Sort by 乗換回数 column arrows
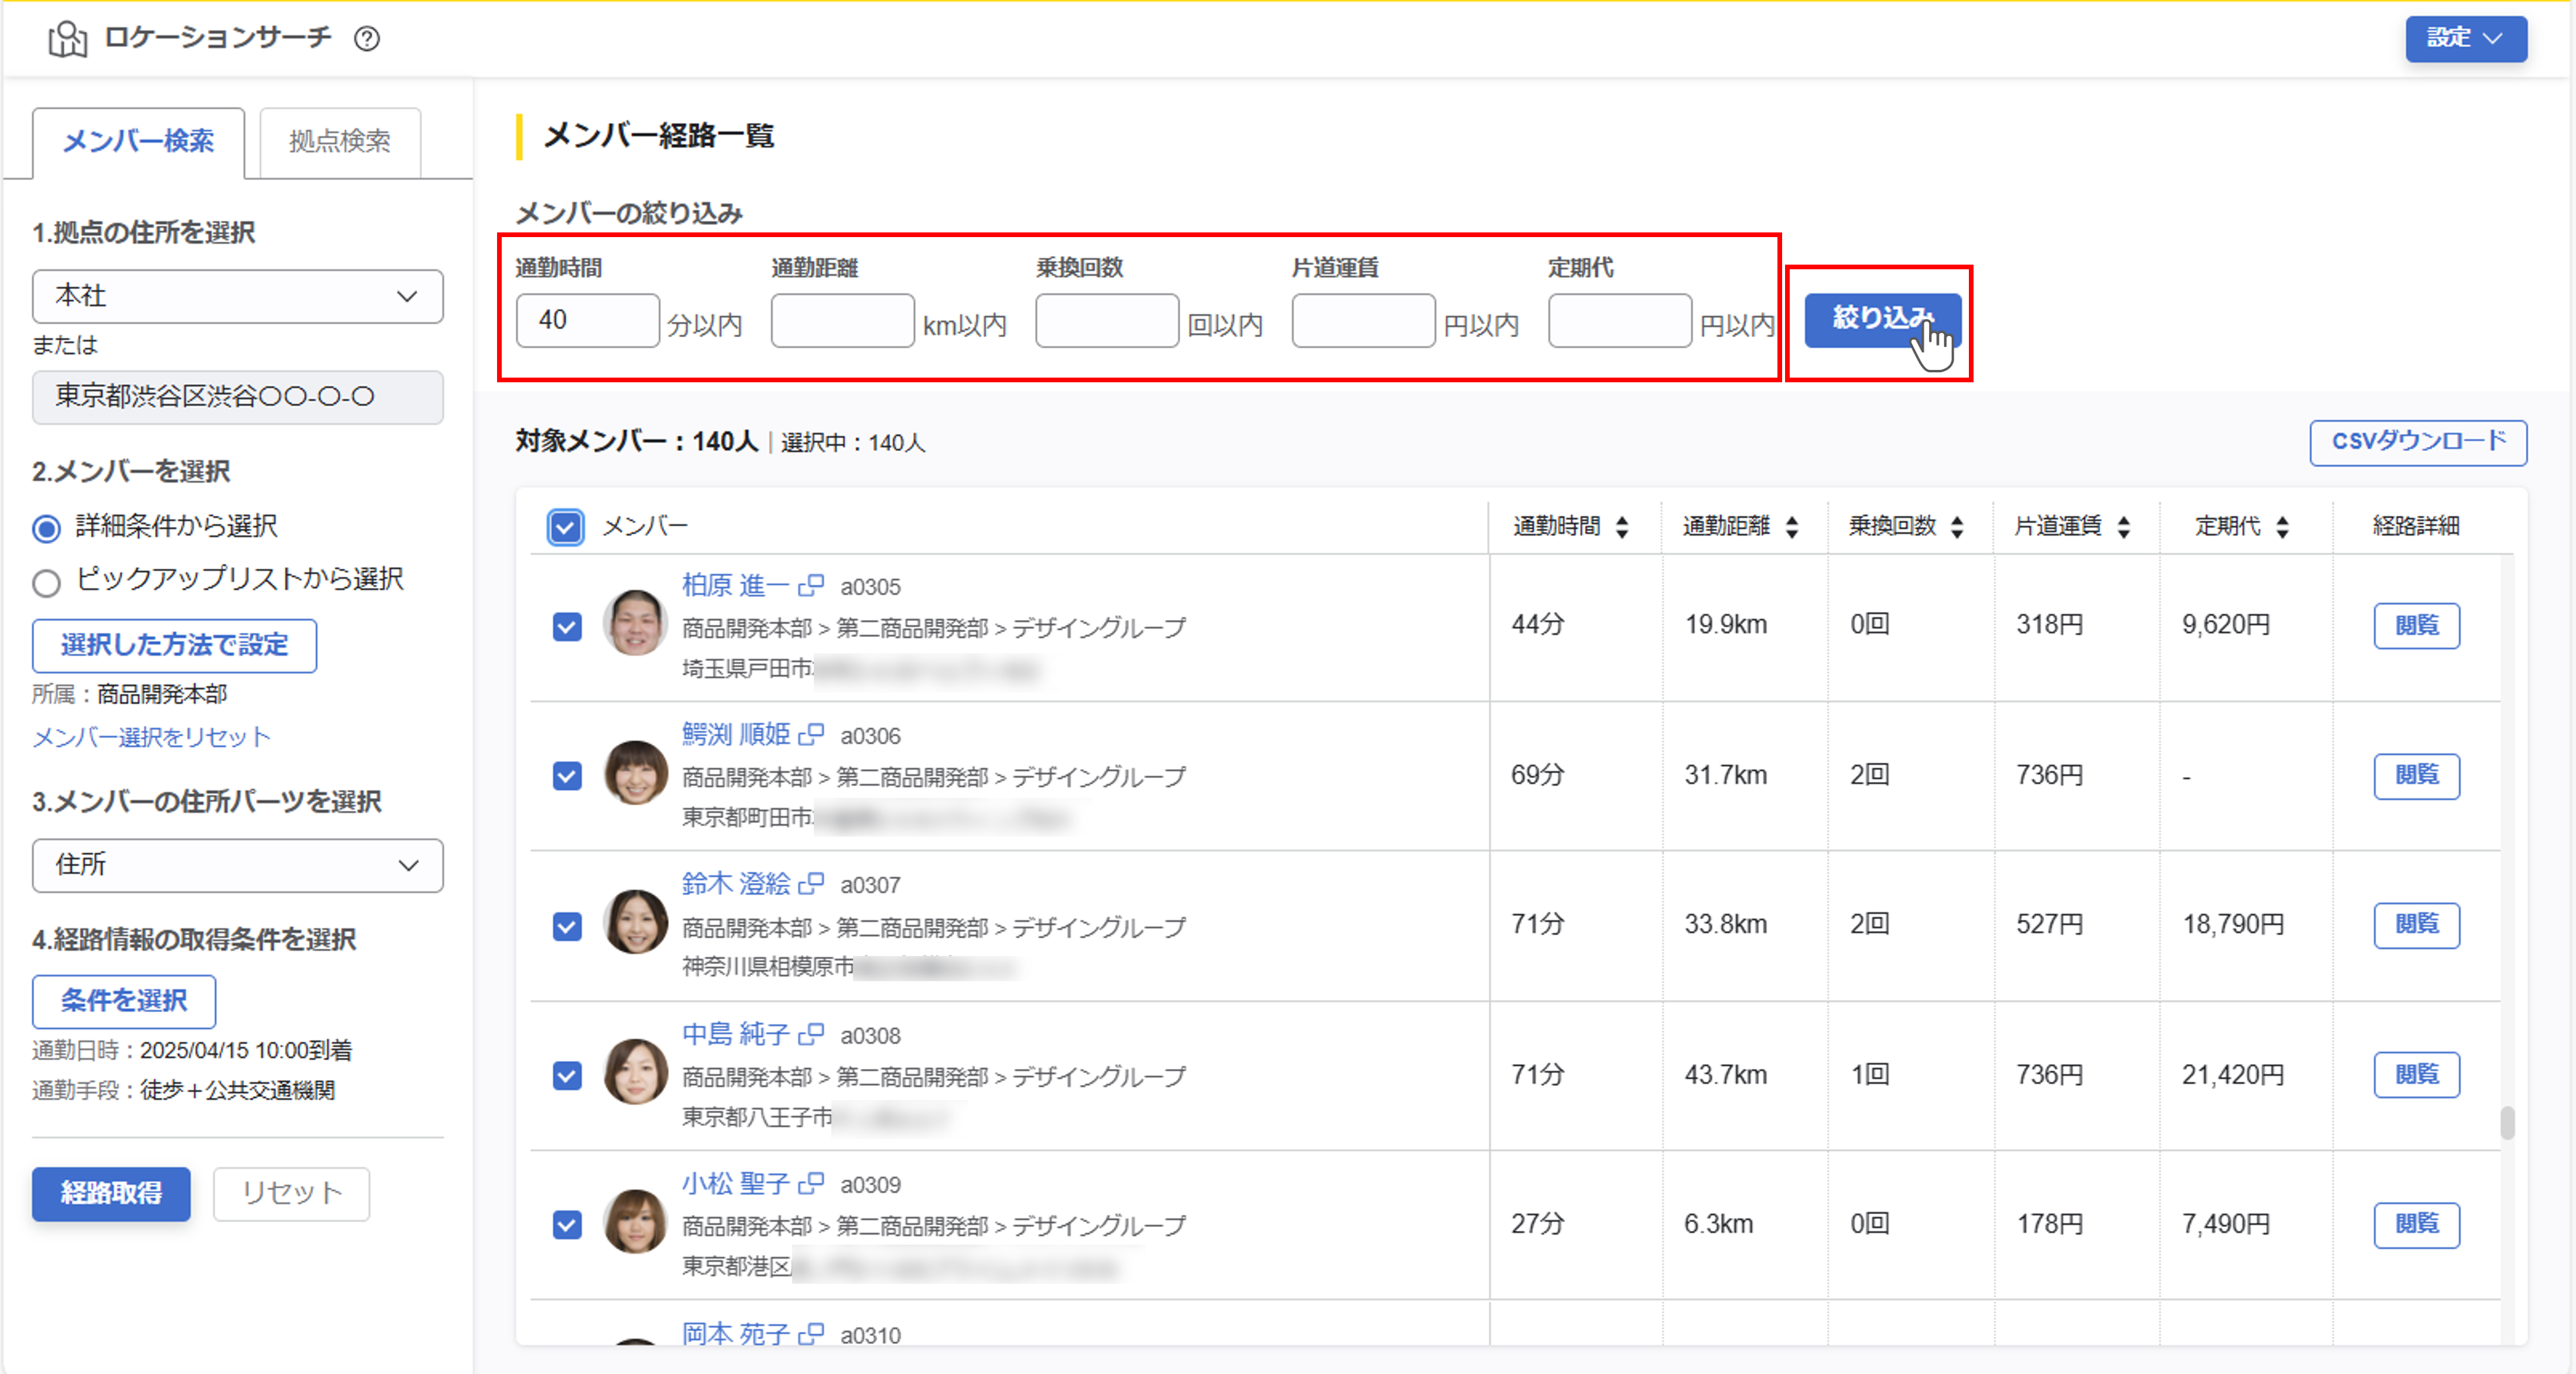 pos(1957,527)
